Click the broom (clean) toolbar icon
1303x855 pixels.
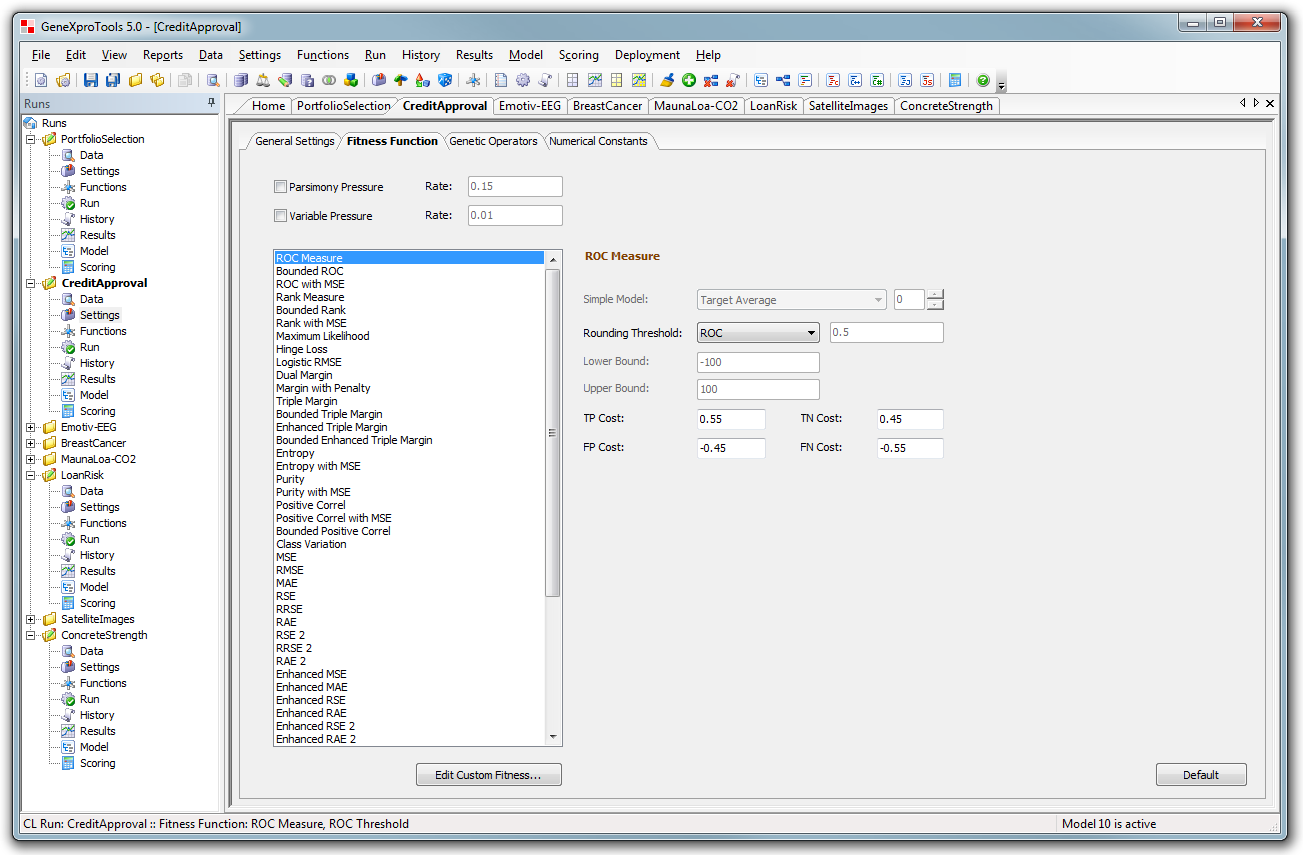667,81
